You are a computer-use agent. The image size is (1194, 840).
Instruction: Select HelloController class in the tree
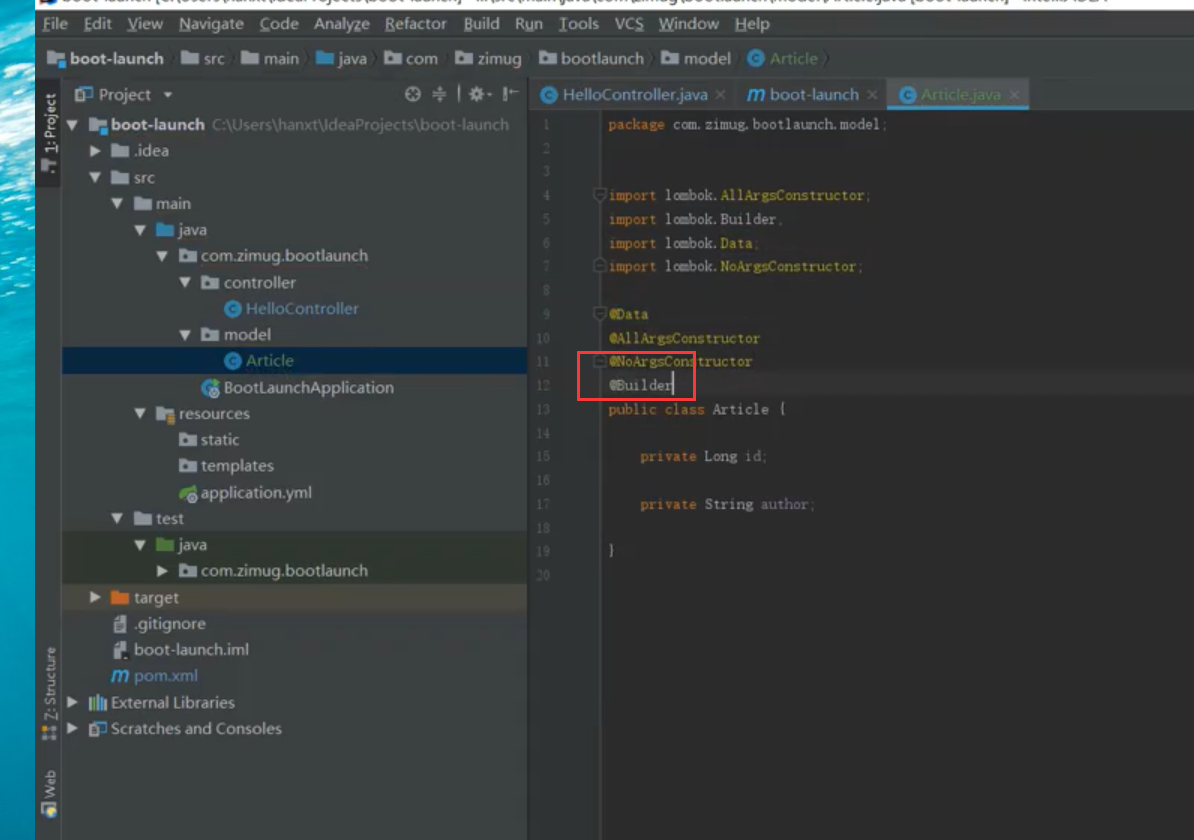[291, 308]
